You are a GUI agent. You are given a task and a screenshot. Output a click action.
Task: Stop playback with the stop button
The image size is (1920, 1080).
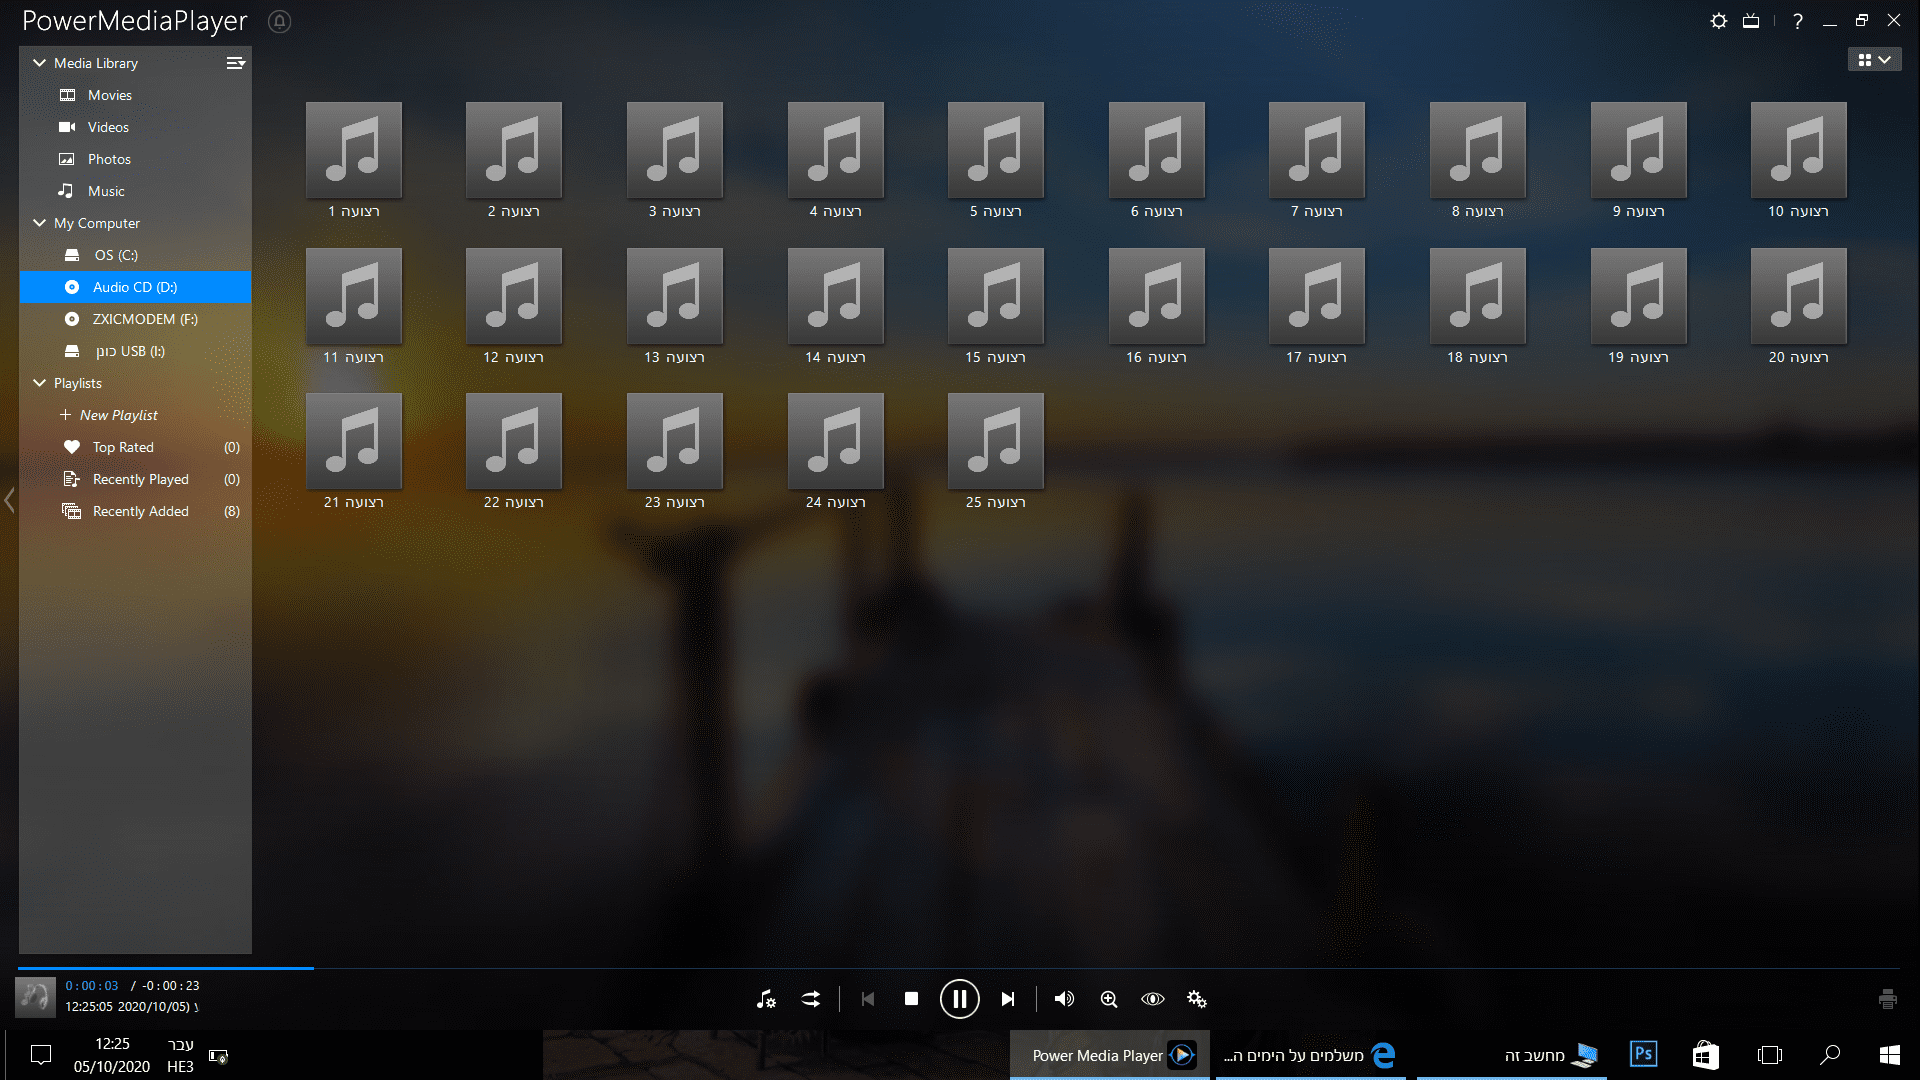(x=911, y=999)
